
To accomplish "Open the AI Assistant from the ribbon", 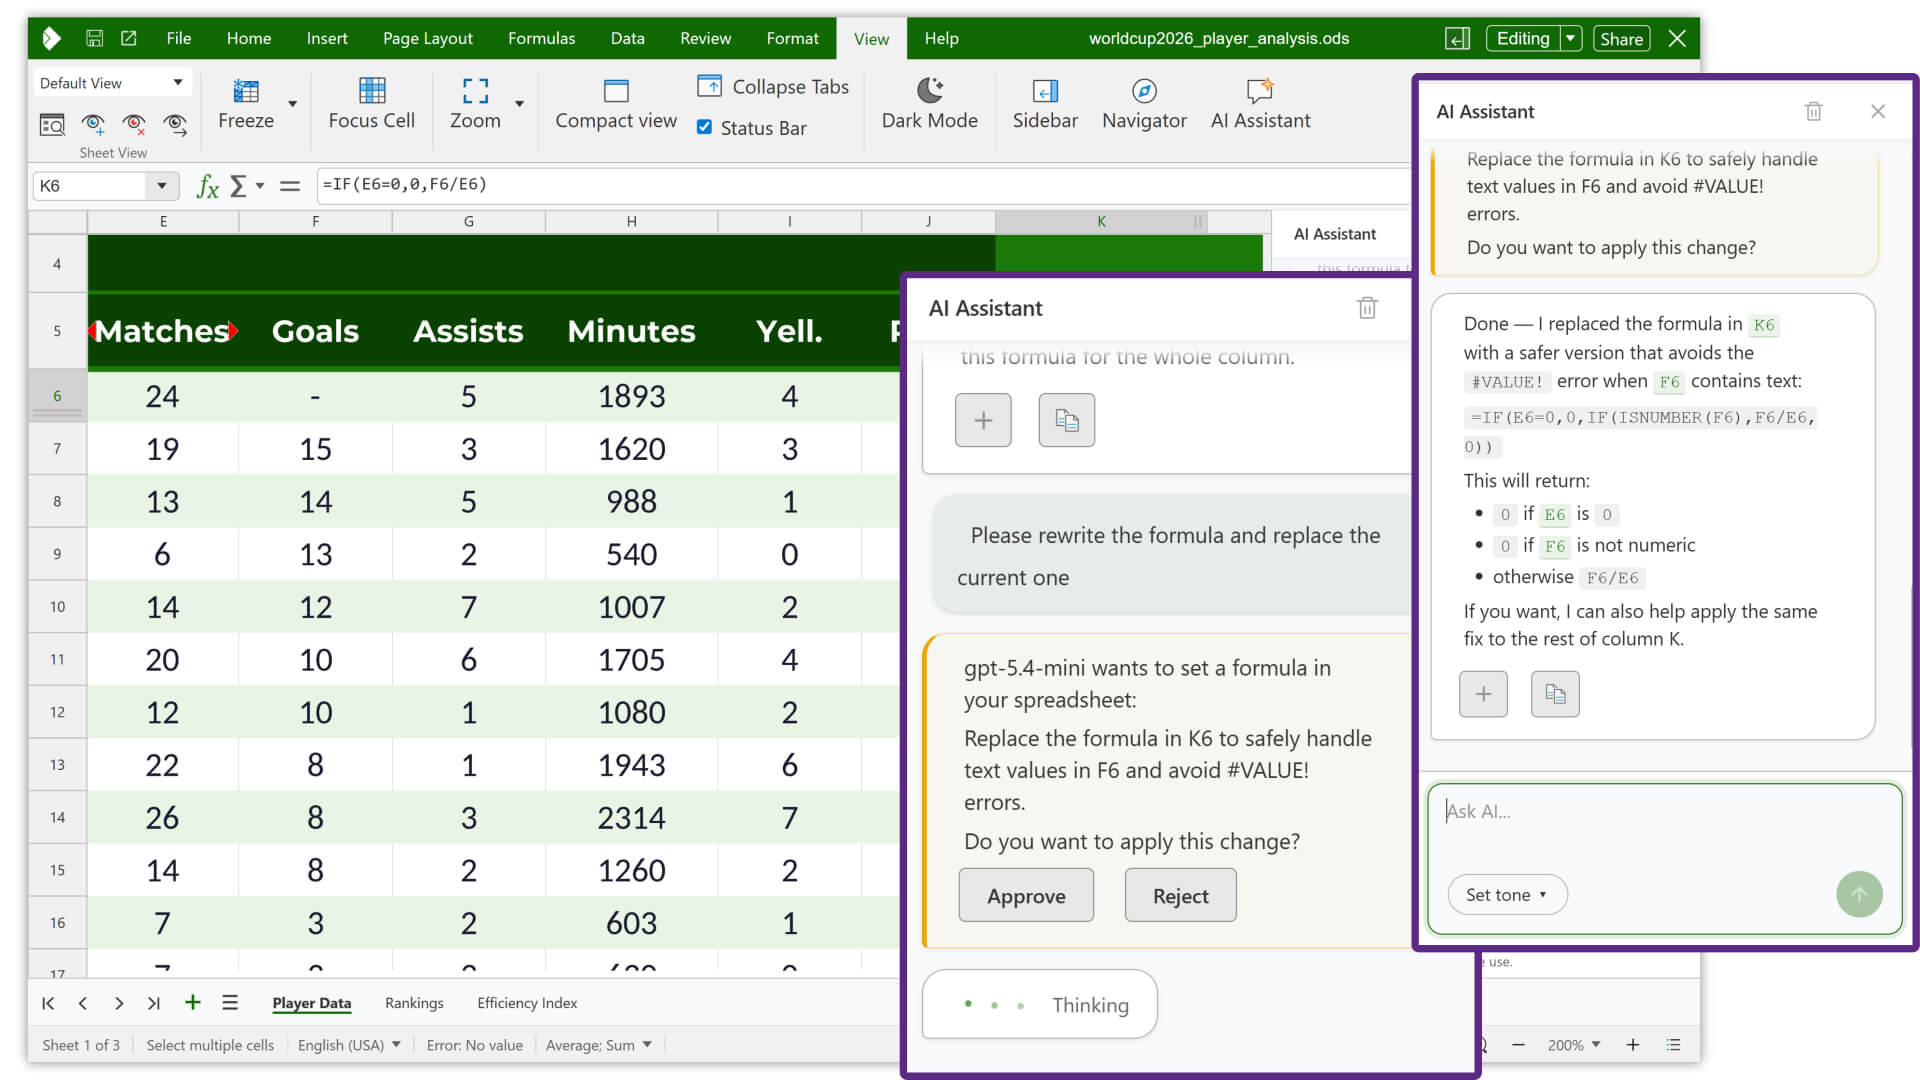I will pos(1260,104).
